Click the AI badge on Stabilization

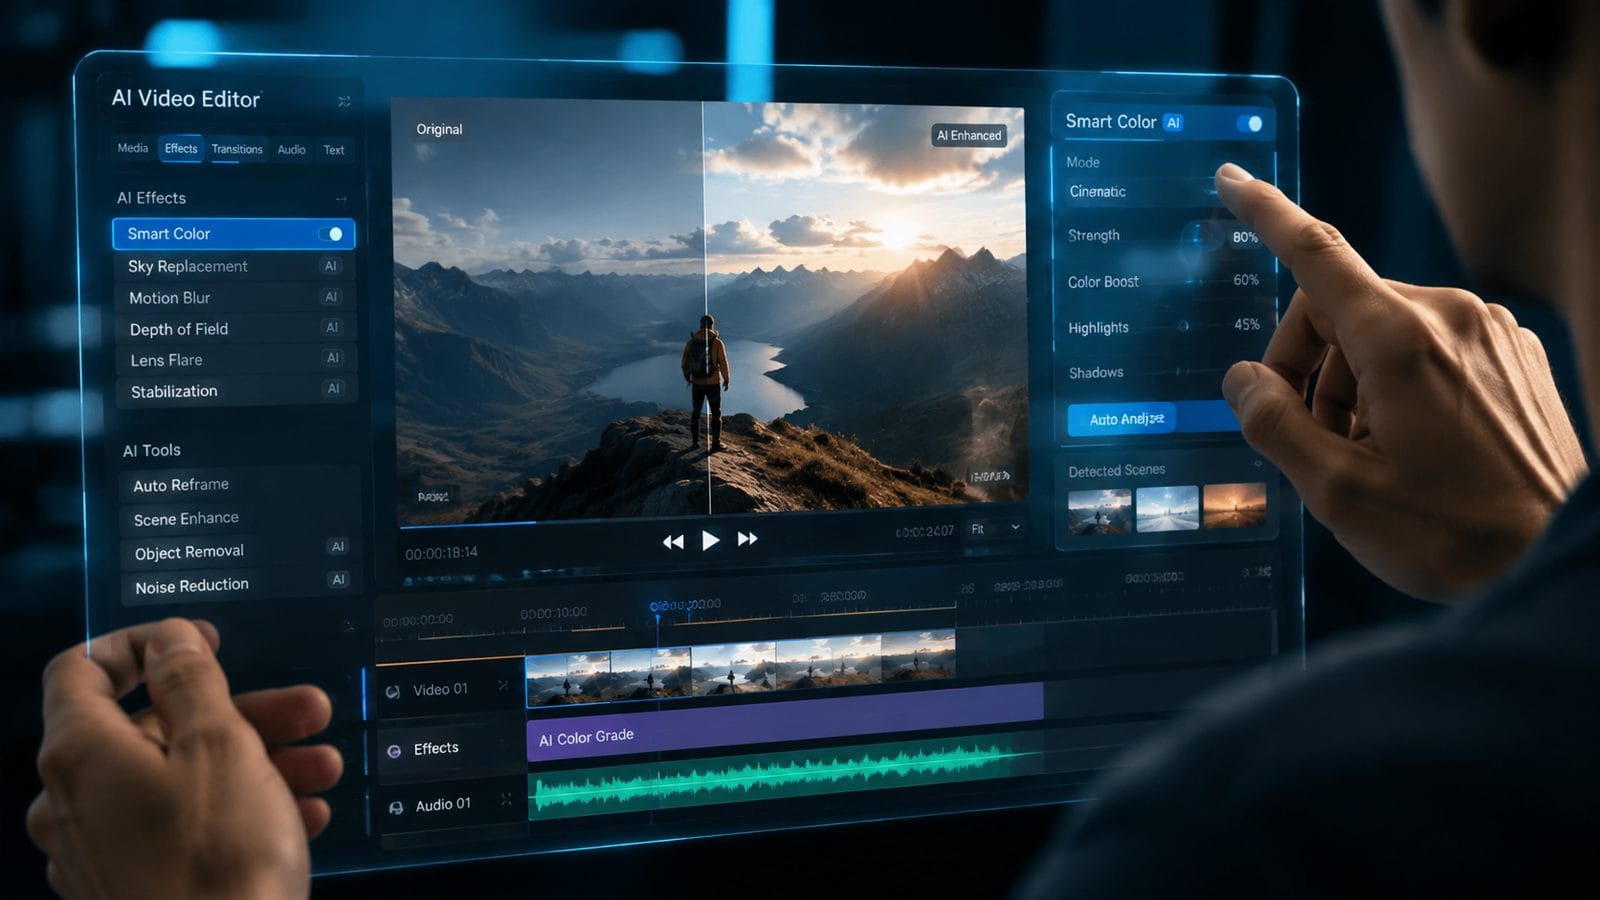tap(334, 388)
